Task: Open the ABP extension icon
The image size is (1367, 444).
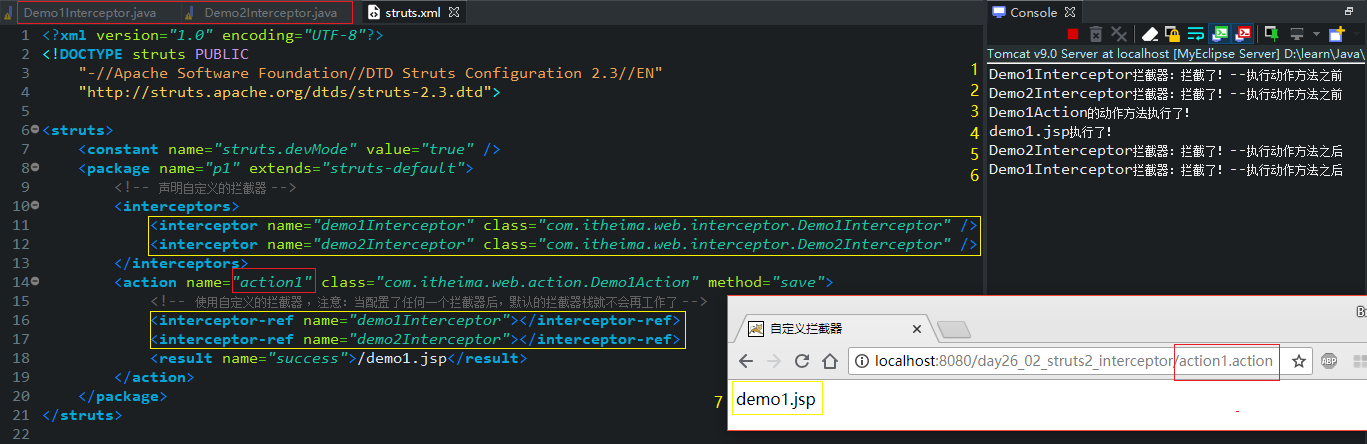Action: click(1329, 361)
